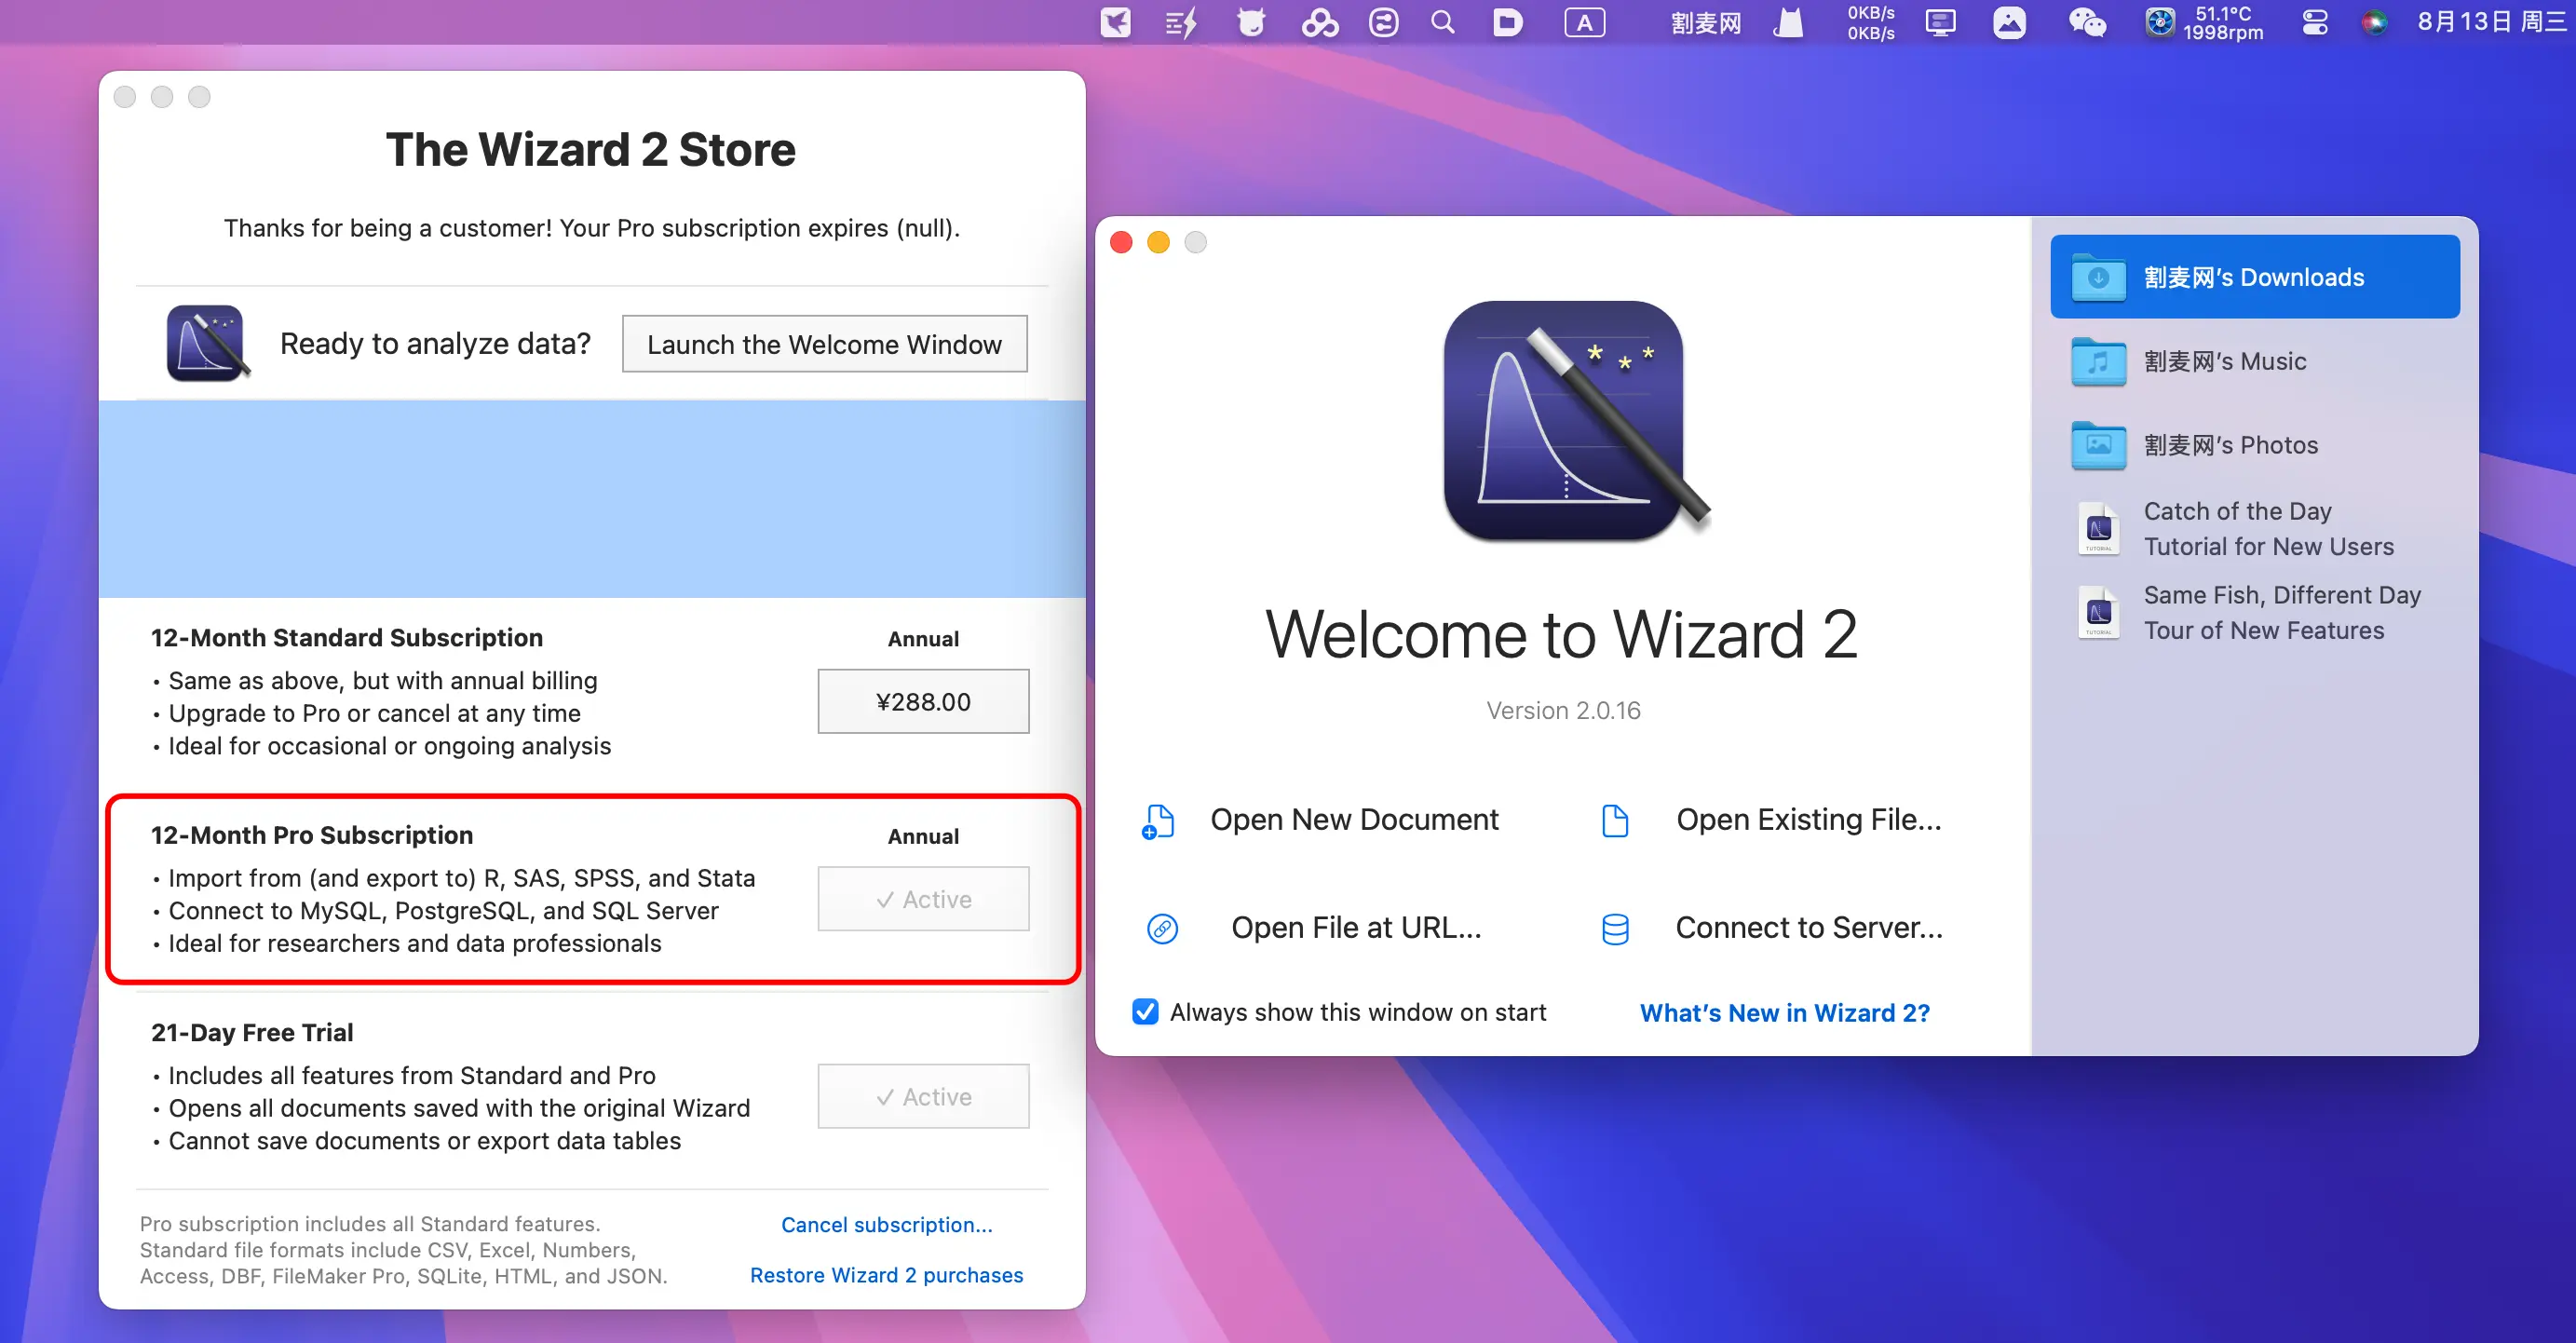Open Control Center in the menu bar
Screen dimensions: 2576x1343
2315,22
